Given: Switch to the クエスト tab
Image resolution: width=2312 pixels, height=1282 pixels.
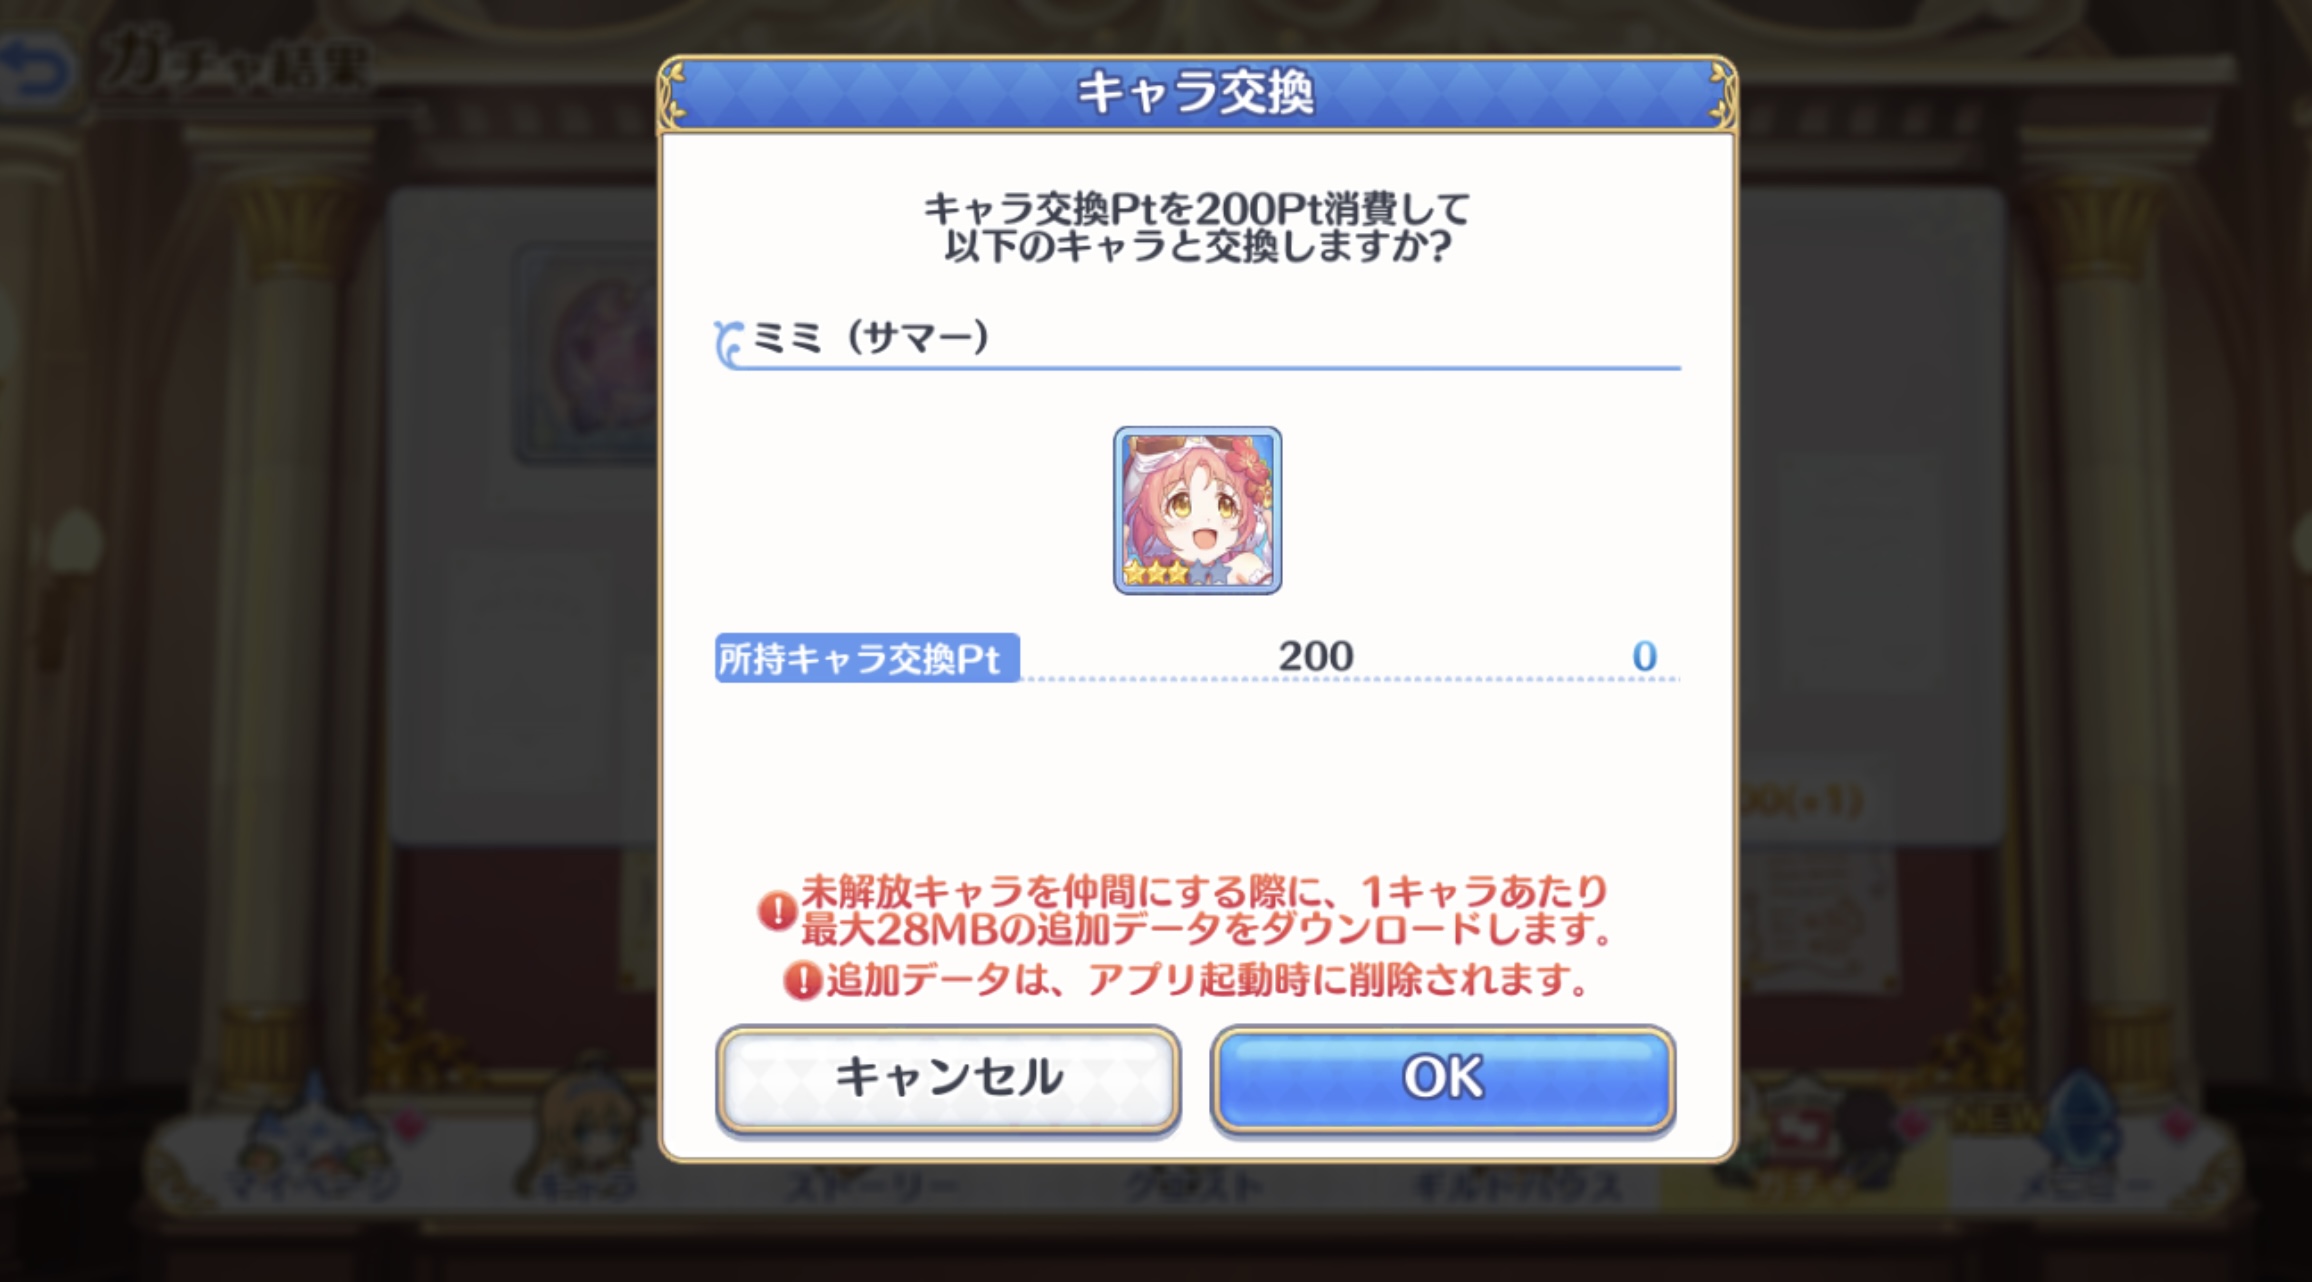Looking at the screenshot, I should pyautogui.click(x=1193, y=1185).
